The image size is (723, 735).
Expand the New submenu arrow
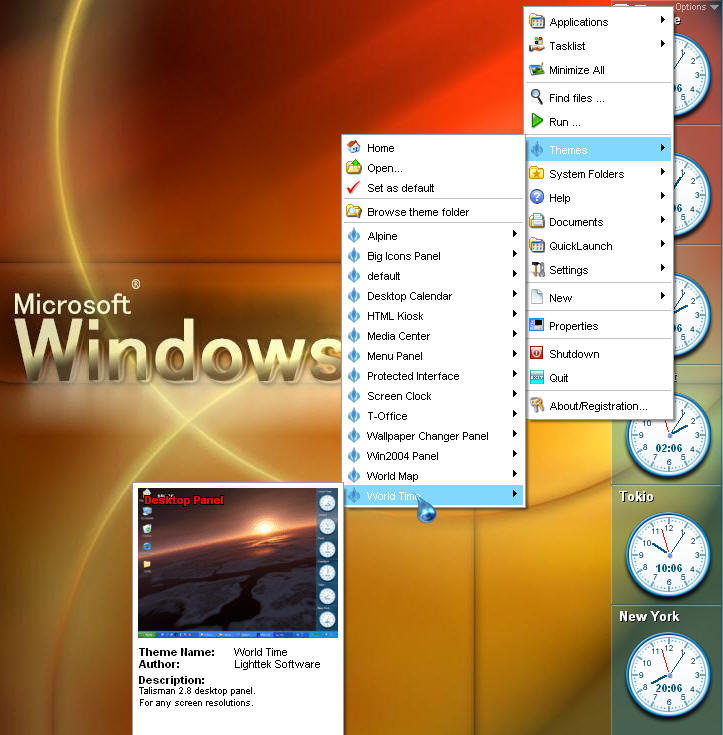coord(663,295)
